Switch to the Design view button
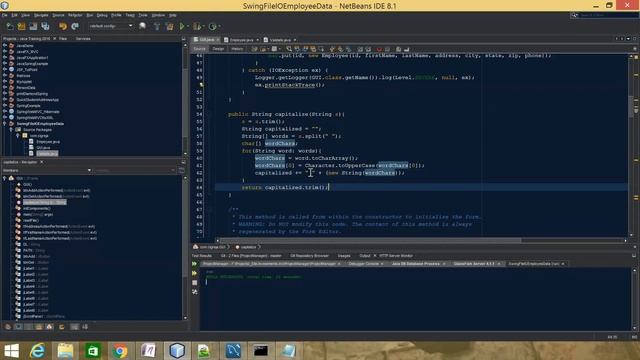 [x=218, y=49]
